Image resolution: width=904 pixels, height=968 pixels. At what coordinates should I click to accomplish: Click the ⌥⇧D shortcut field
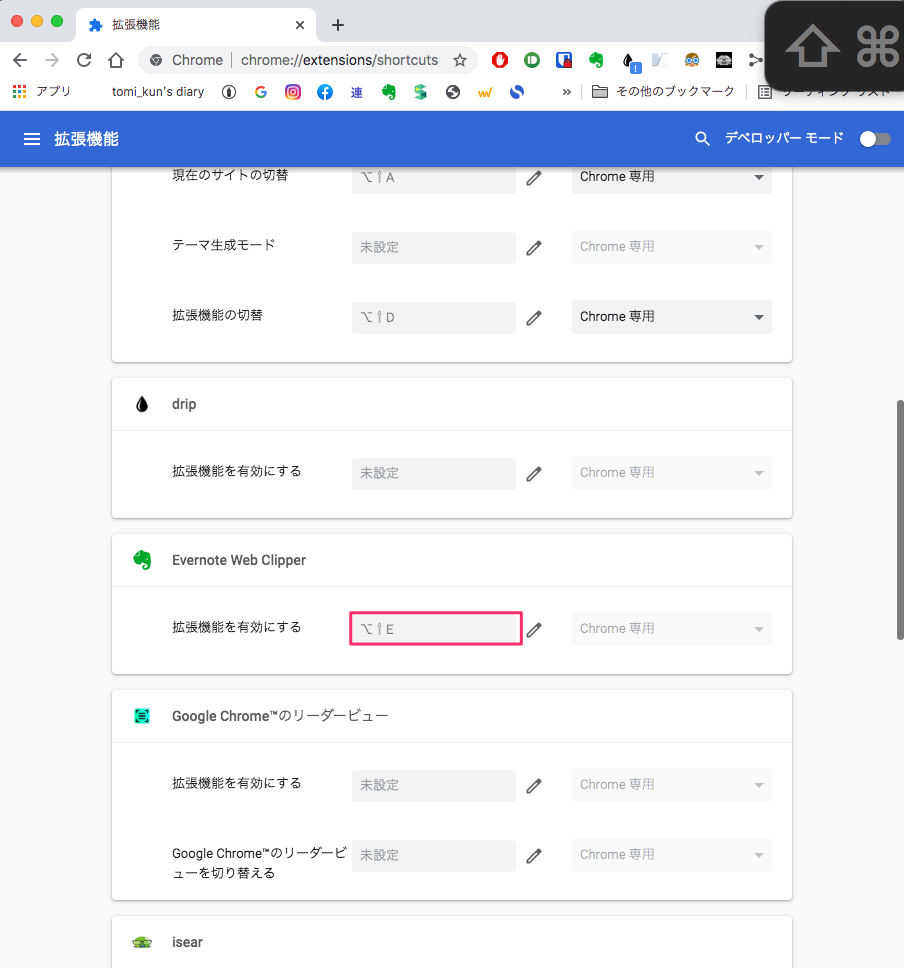433,317
